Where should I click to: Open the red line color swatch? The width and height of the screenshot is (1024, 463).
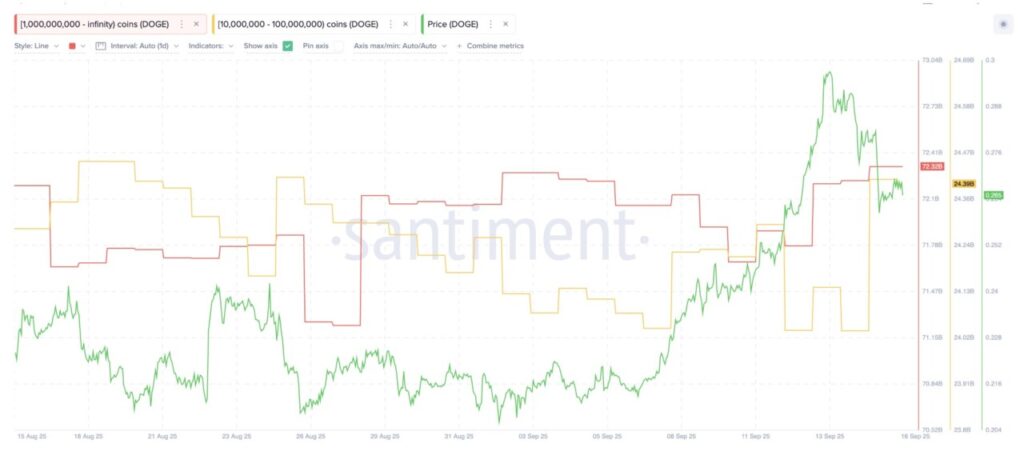73,46
